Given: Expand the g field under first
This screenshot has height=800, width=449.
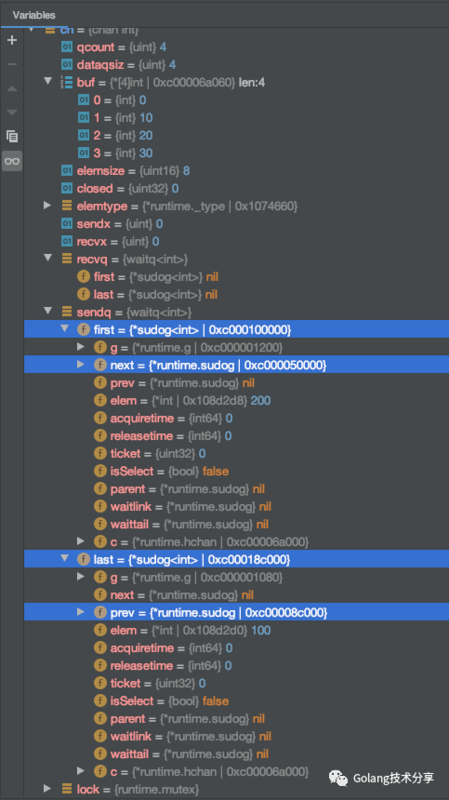Looking at the screenshot, I should [81, 347].
